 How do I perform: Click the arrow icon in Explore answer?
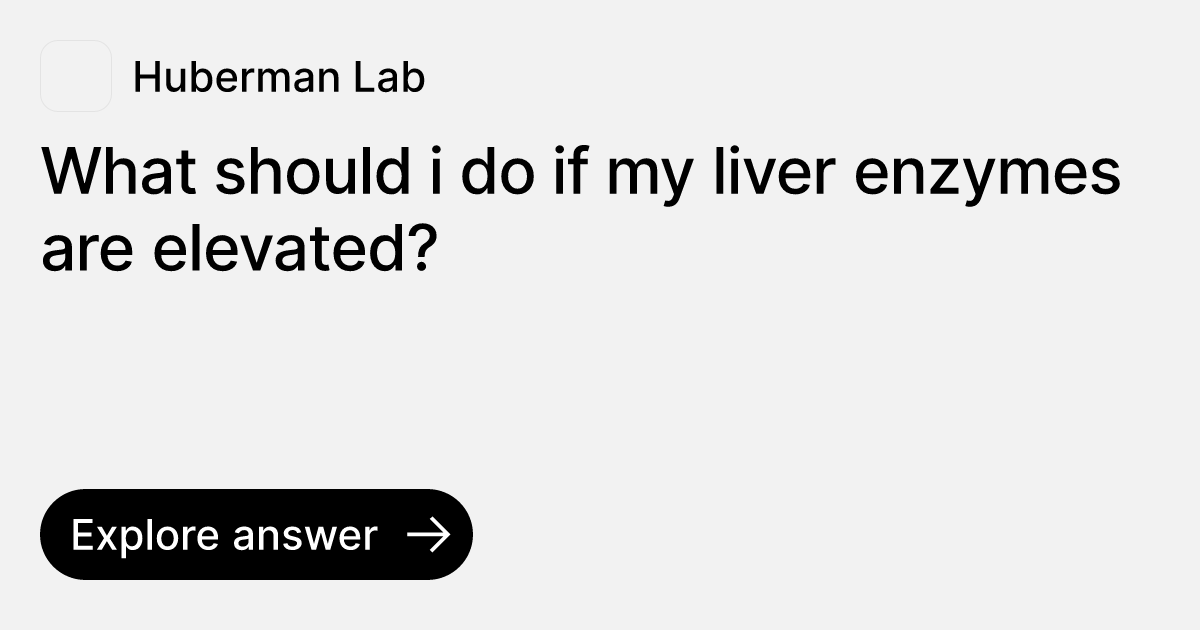pos(429,535)
